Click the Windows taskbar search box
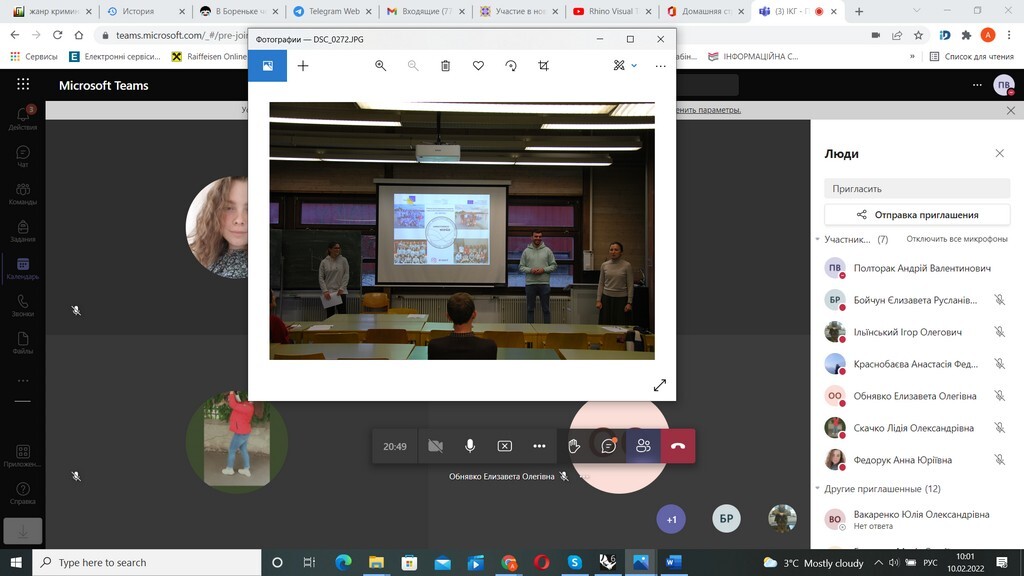Viewport: 1024px width, 576px height. tap(147, 562)
